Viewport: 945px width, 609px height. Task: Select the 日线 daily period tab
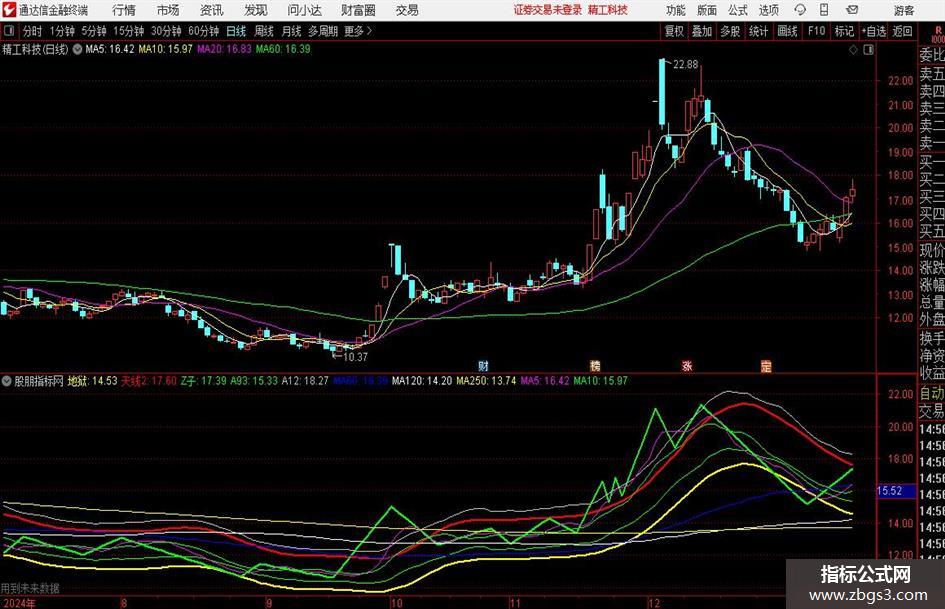click(x=236, y=31)
